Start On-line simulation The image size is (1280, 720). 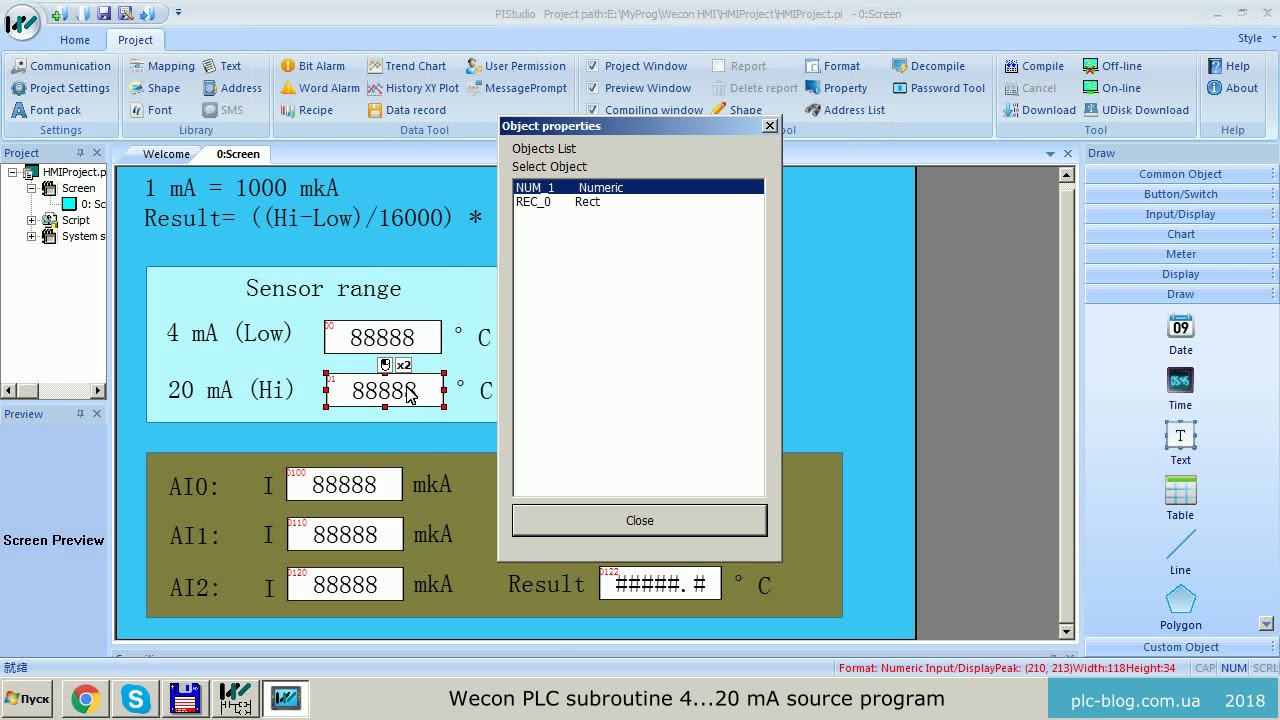1111,88
